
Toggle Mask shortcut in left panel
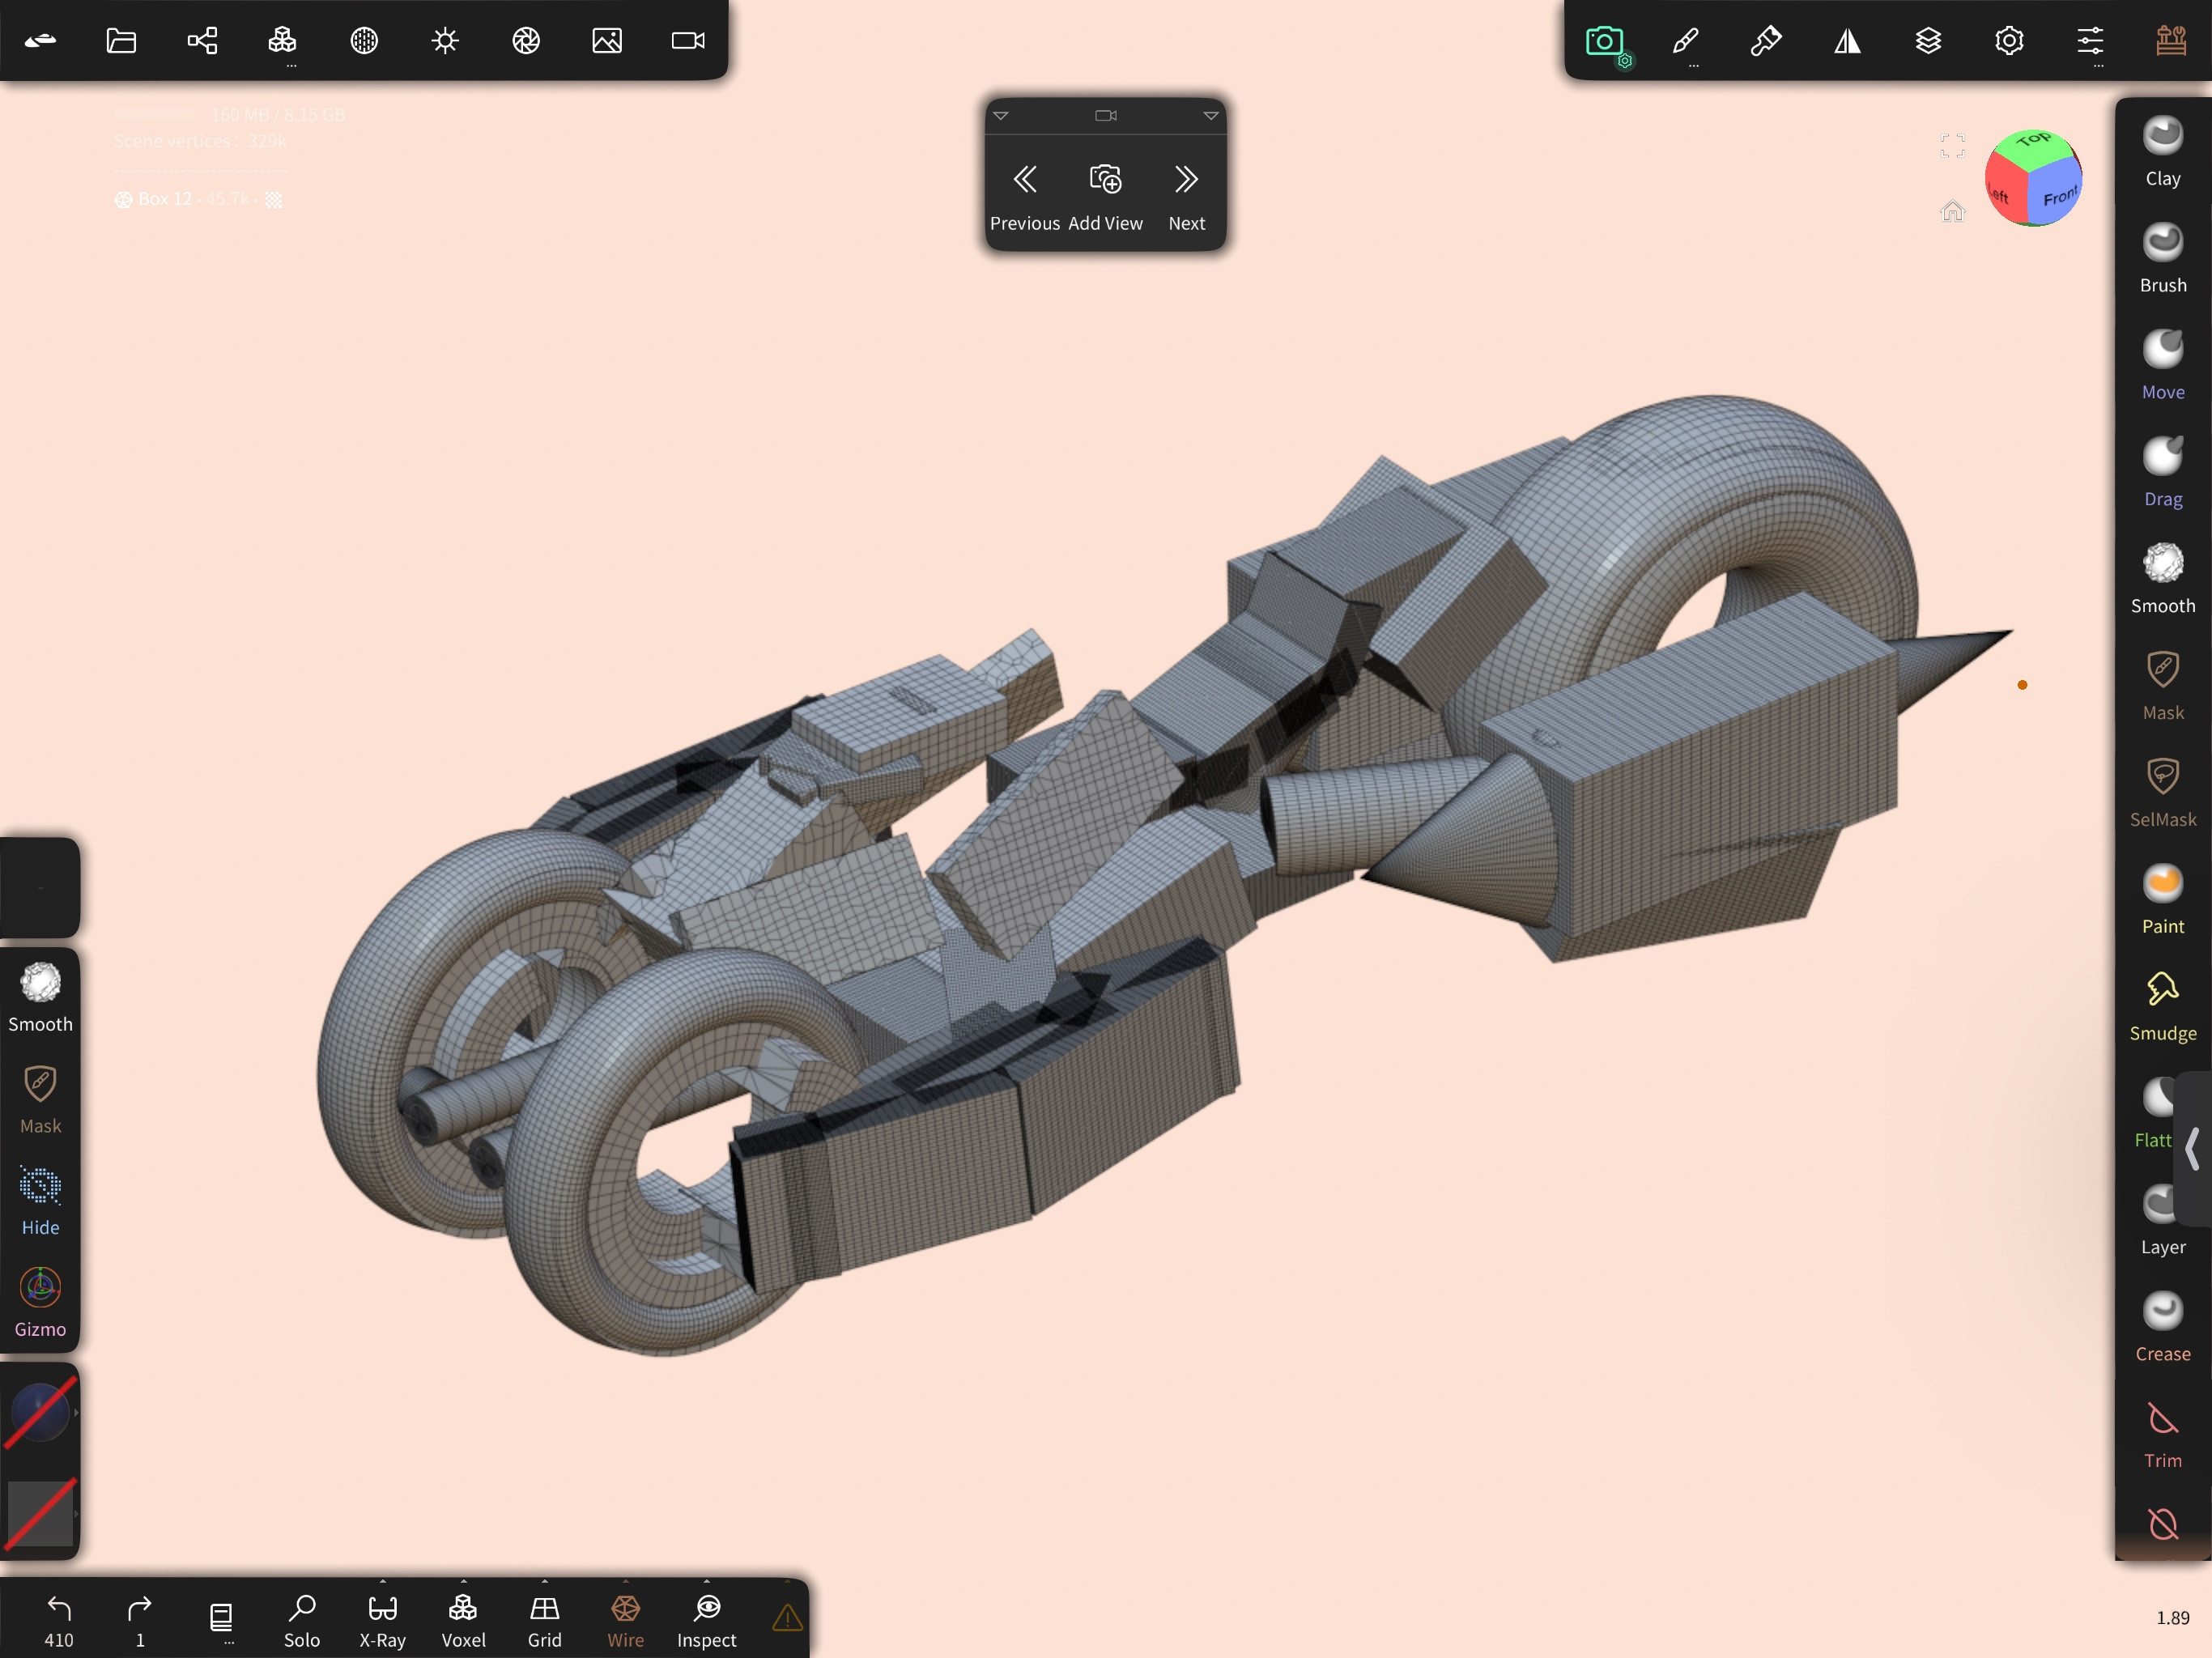(x=40, y=1100)
